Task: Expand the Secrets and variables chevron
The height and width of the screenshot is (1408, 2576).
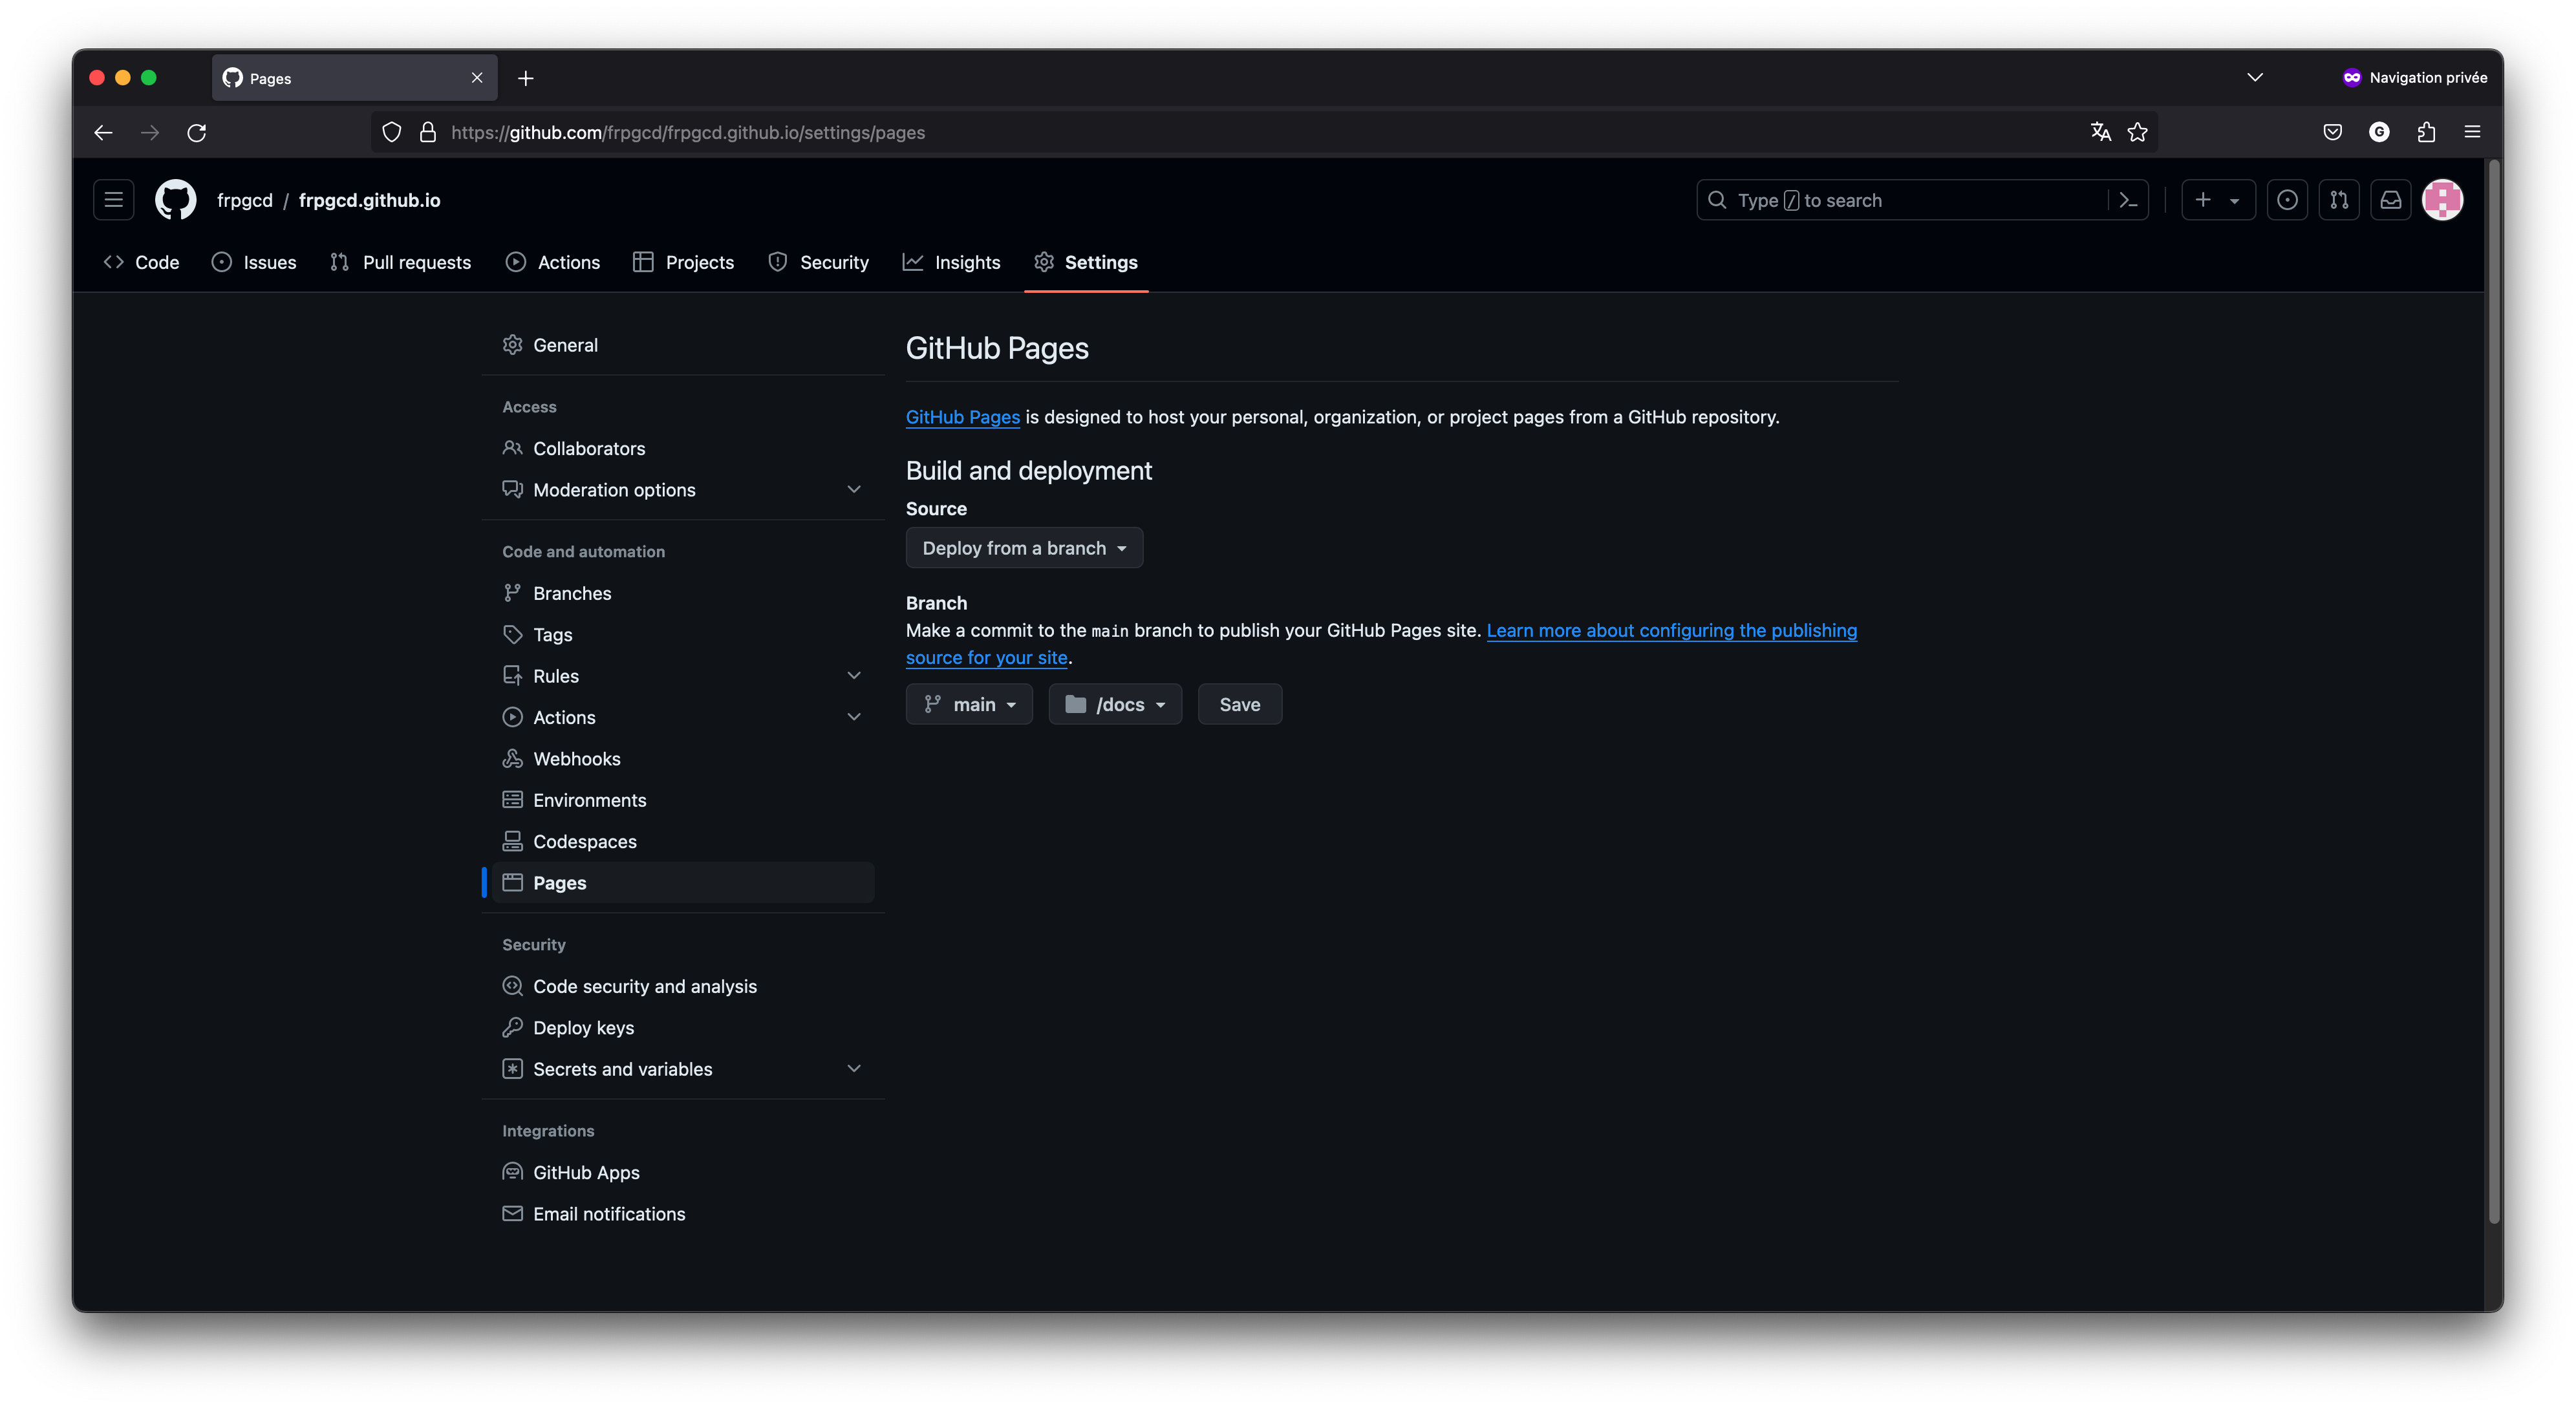Action: (x=854, y=1069)
